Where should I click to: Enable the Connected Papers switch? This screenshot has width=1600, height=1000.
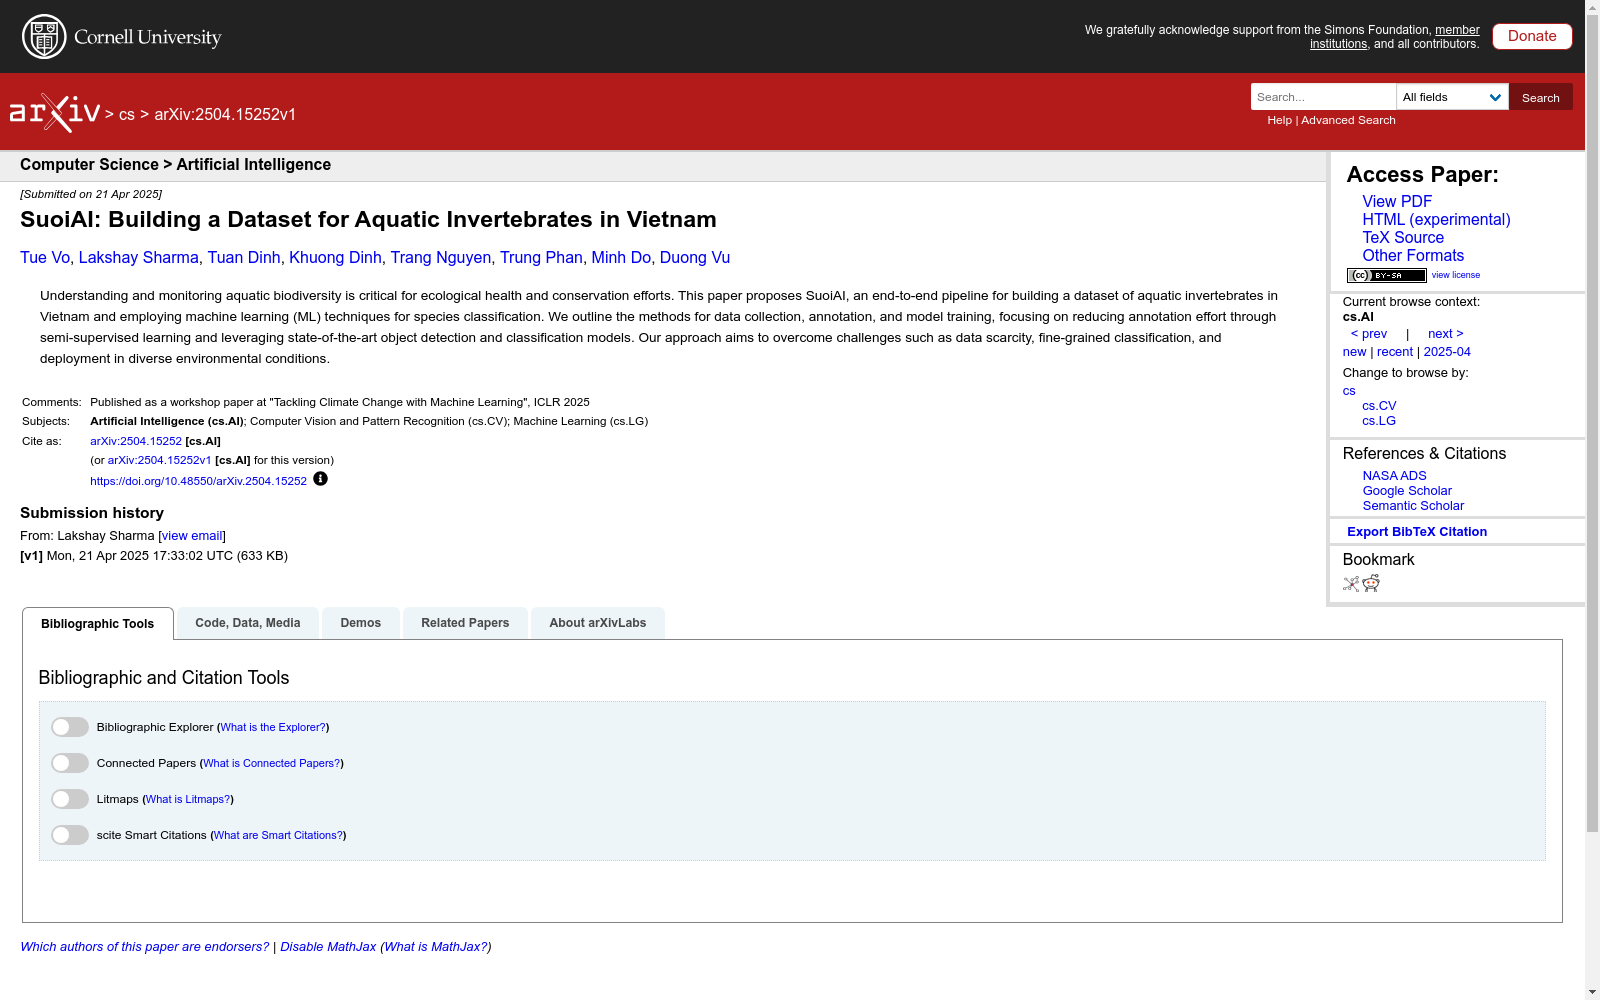(70, 763)
